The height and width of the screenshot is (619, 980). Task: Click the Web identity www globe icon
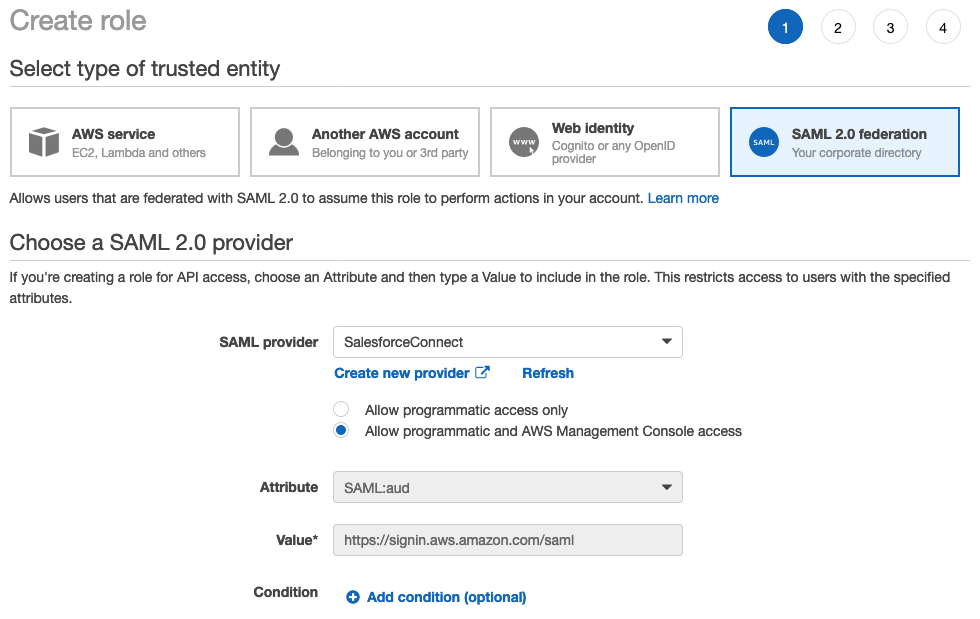click(524, 142)
